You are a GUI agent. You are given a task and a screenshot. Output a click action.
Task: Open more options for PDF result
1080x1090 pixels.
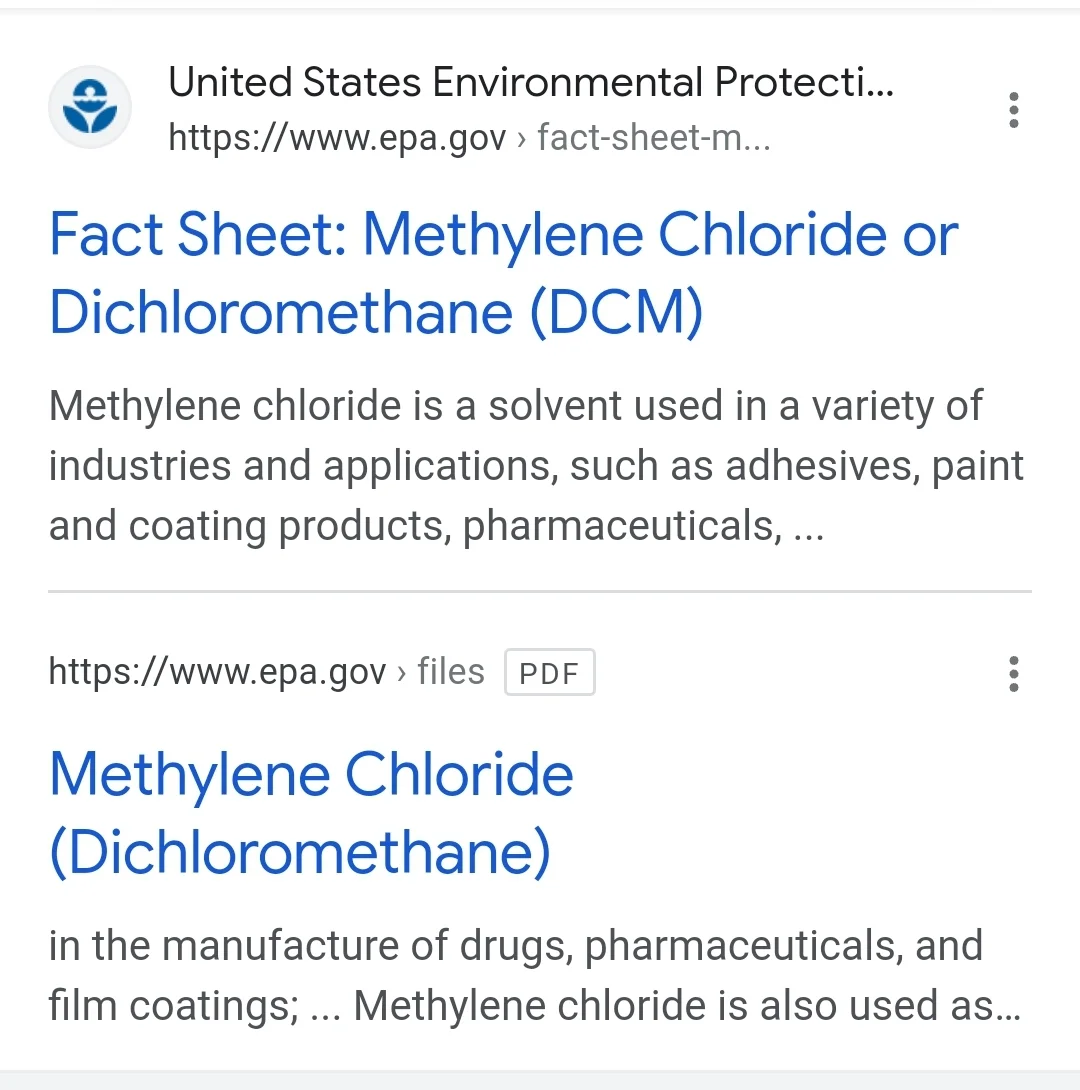[1013, 674]
